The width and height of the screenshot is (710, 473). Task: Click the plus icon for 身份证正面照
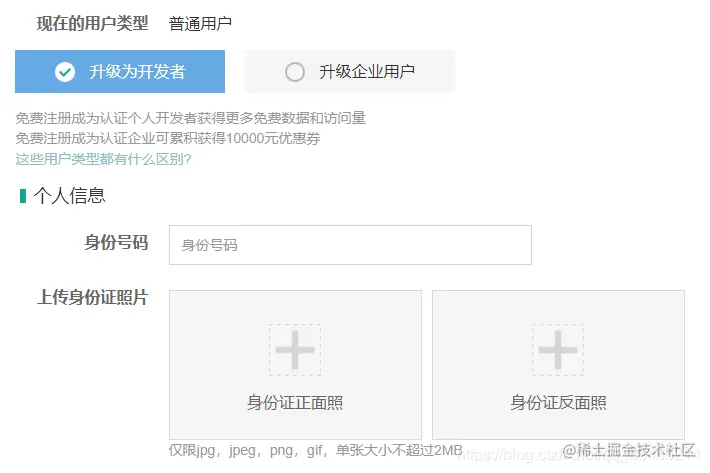coord(295,350)
